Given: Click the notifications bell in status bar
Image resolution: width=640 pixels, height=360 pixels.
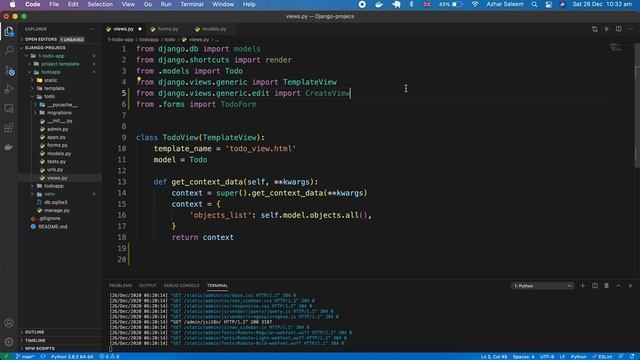Looking at the screenshot, I should pyautogui.click(x=632, y=356).
